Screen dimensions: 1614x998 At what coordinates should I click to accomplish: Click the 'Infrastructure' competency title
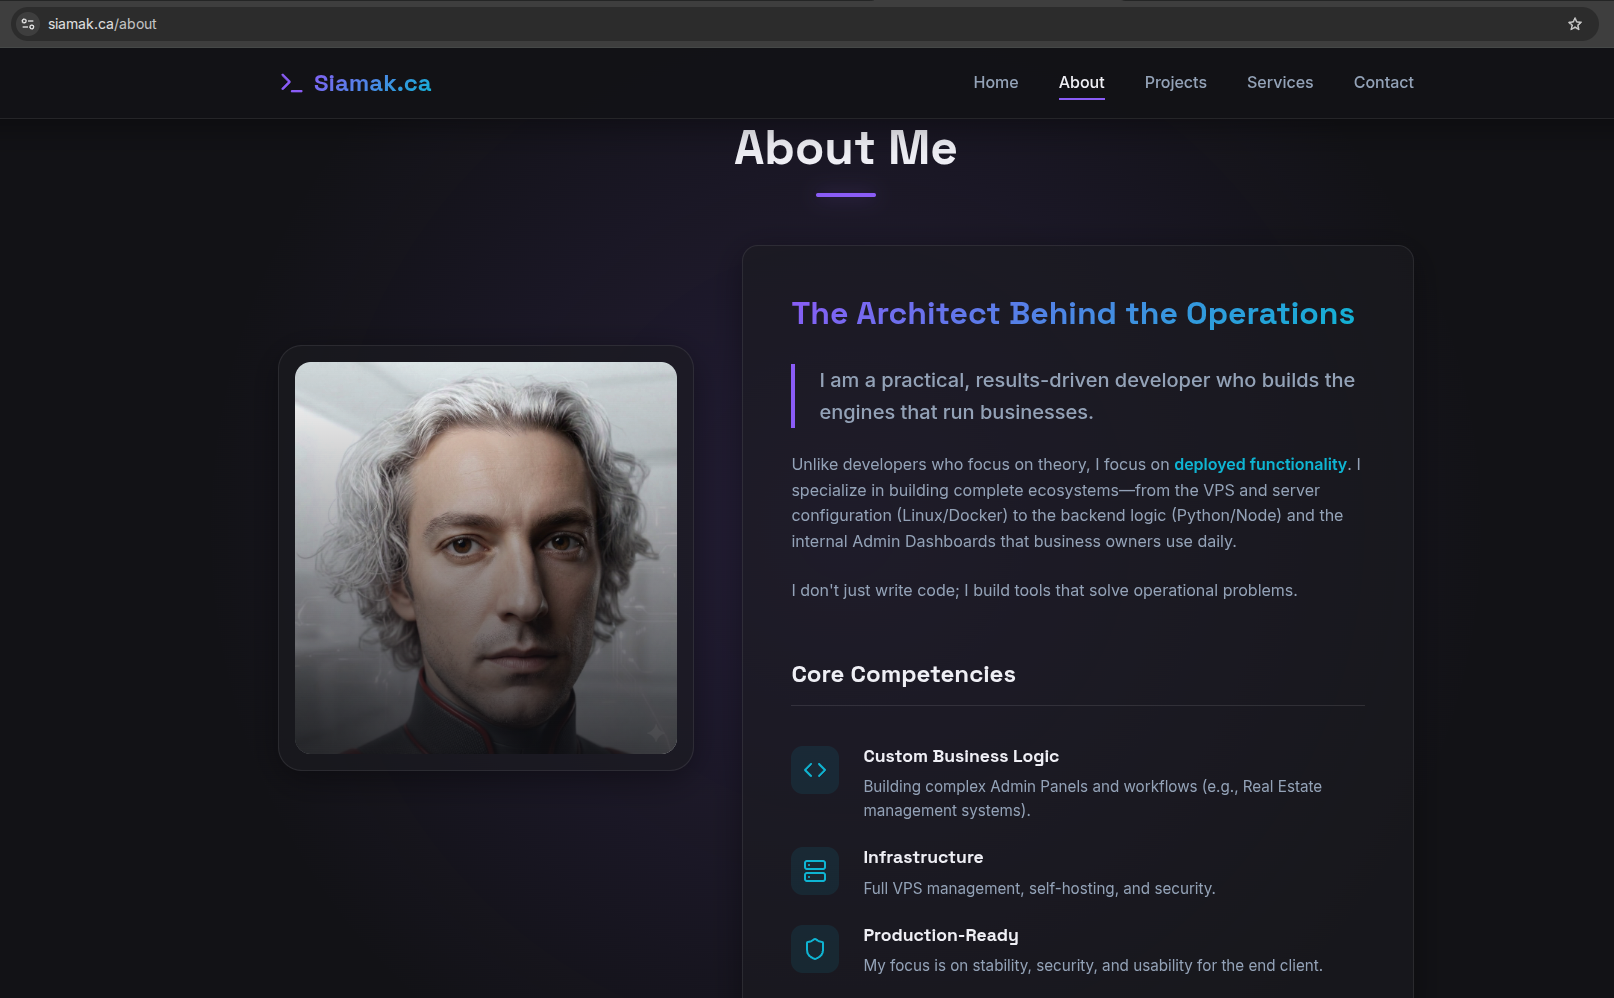923,858
